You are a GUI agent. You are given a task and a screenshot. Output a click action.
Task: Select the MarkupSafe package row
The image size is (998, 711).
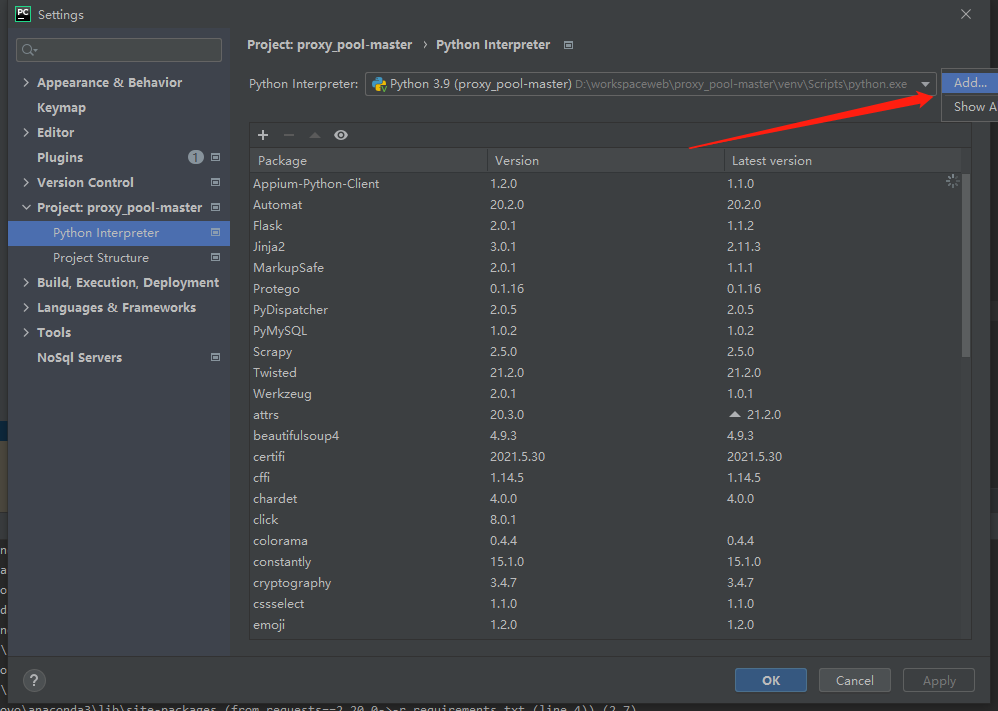coord(605,267)
